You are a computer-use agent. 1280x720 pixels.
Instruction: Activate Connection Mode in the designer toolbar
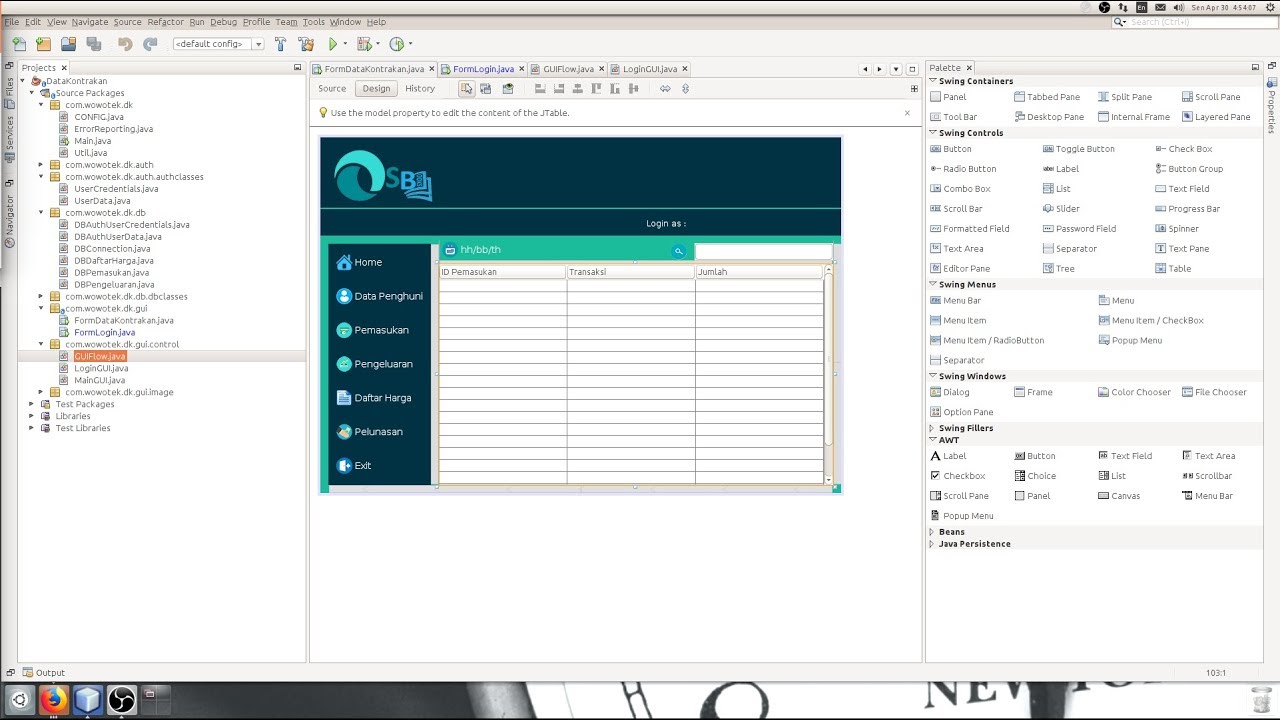[x=486, y=89]
